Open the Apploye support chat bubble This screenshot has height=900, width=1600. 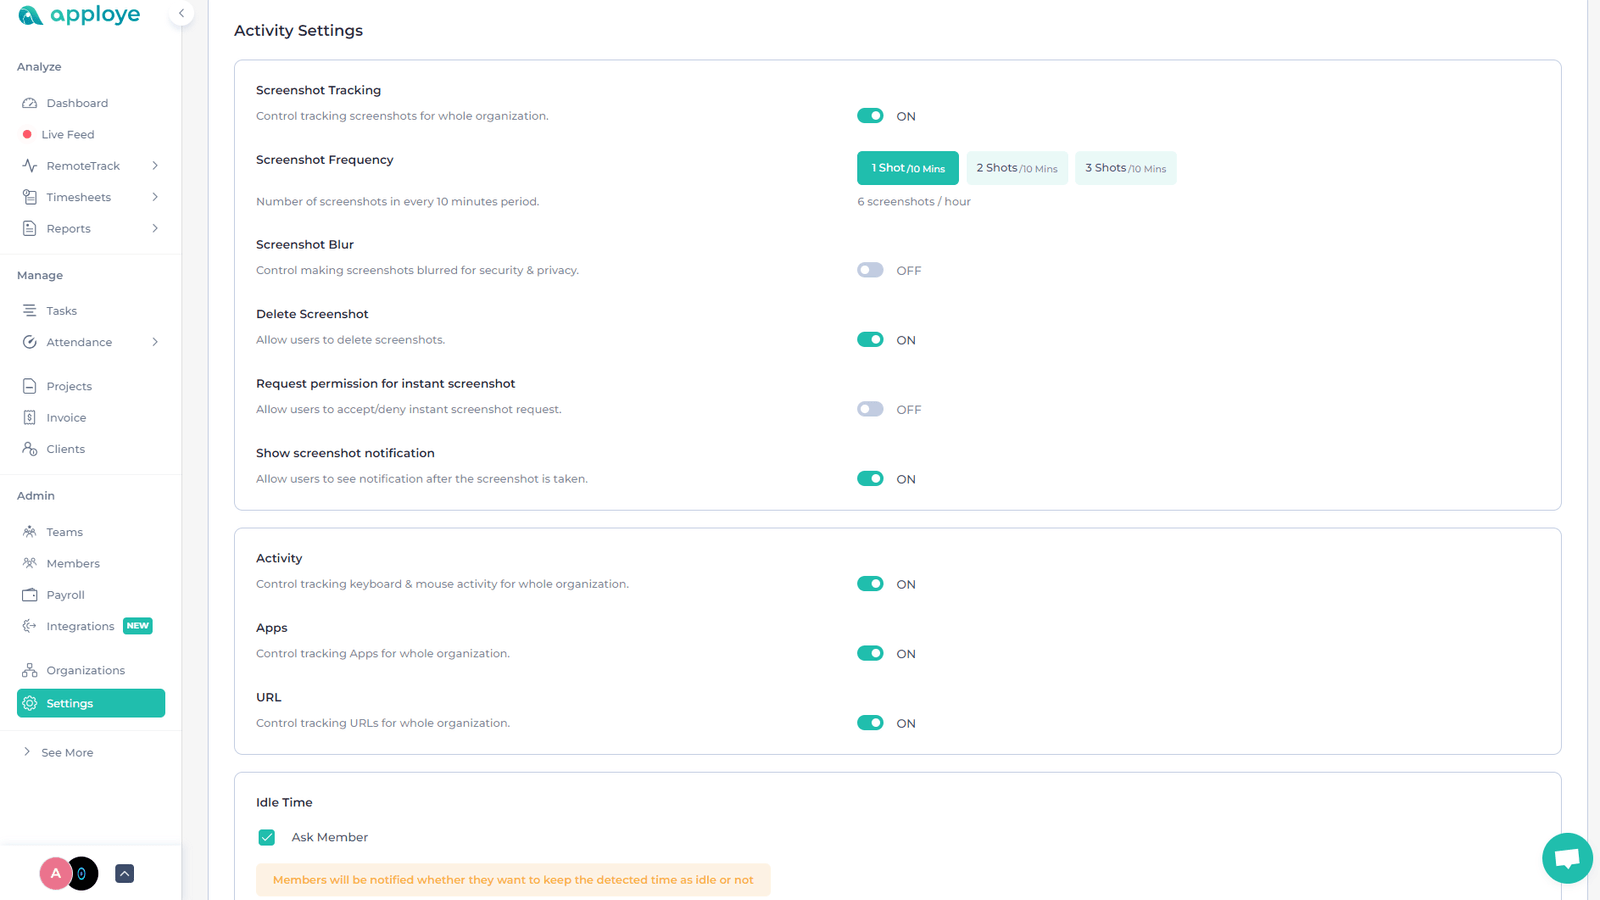coord(1566,858)
